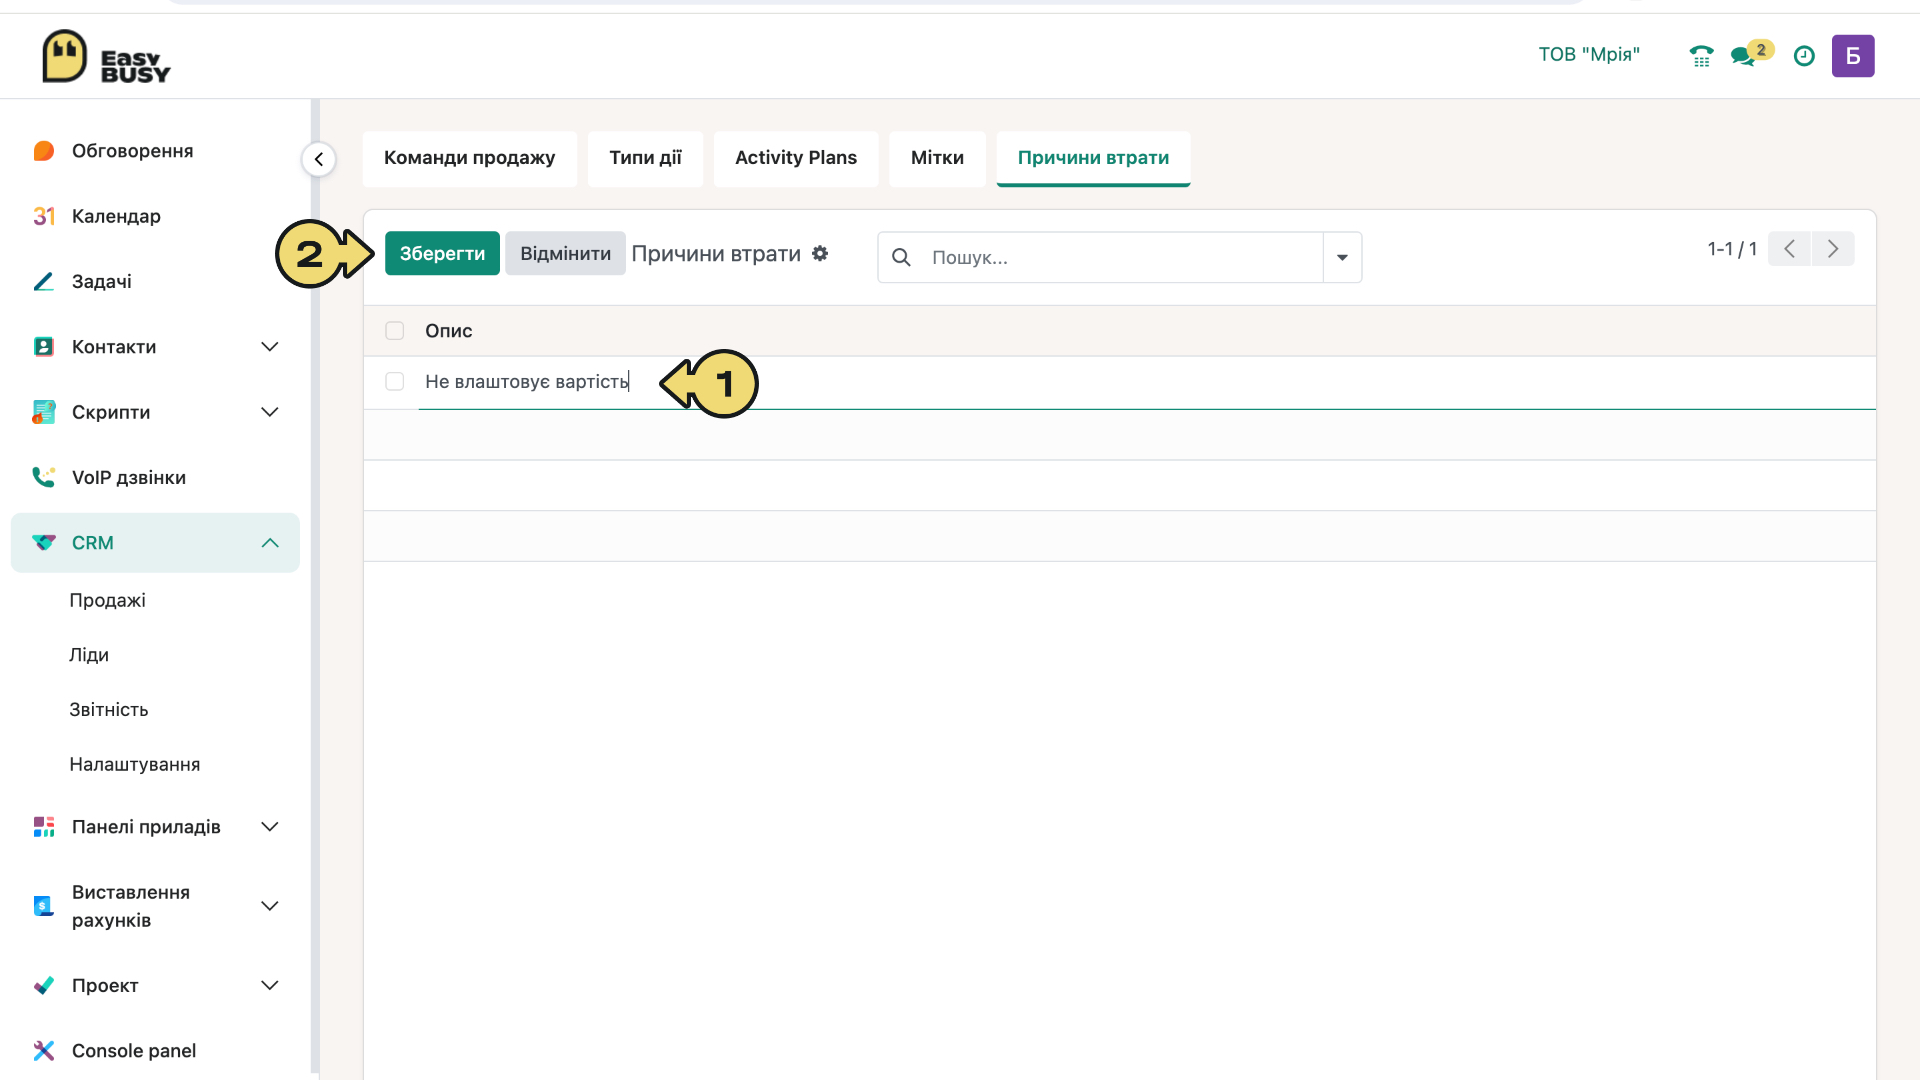This screenshot has width=1920, height=1080.
Task: Select the Причини втрати tab
Action: 1094,158
